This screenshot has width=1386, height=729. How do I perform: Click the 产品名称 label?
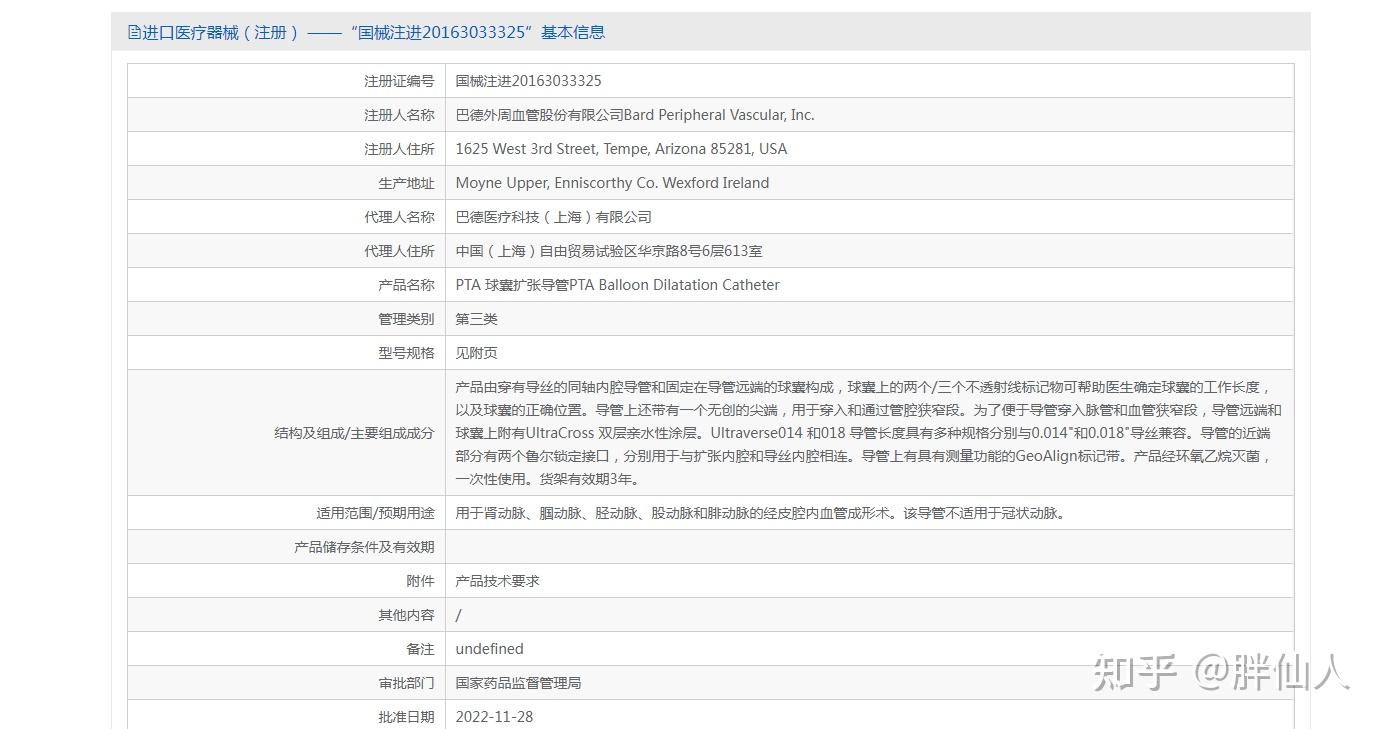click(x=406, y=285)
